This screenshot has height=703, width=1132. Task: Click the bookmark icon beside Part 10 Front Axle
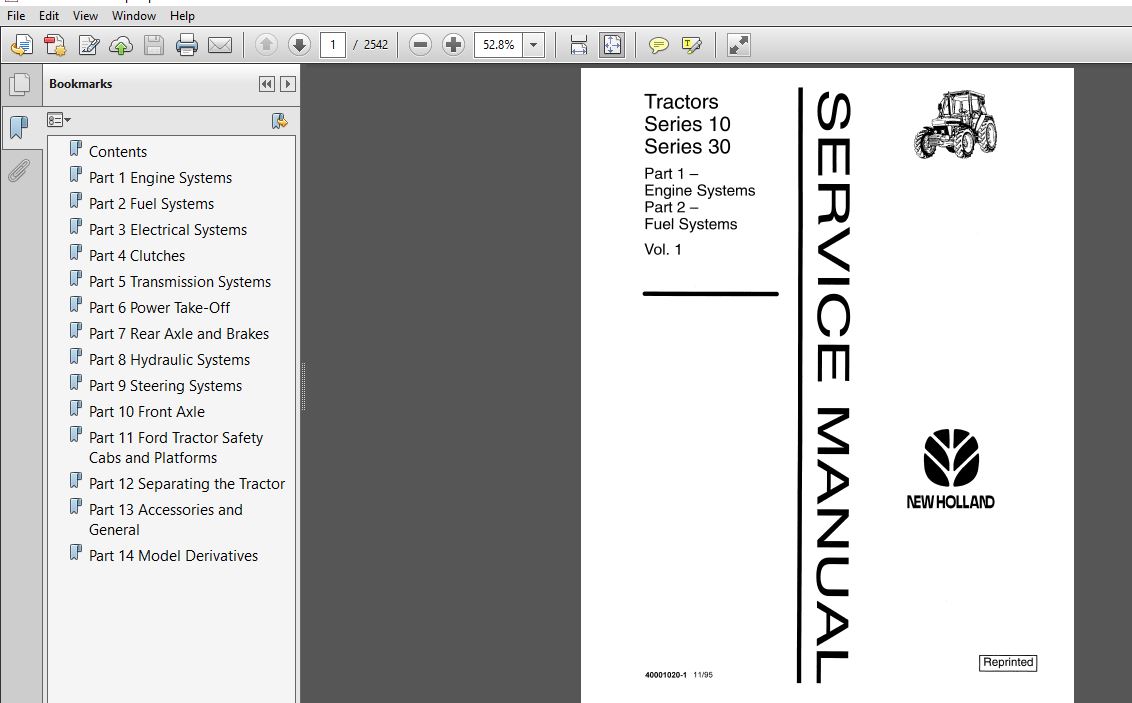pos(75,409)
